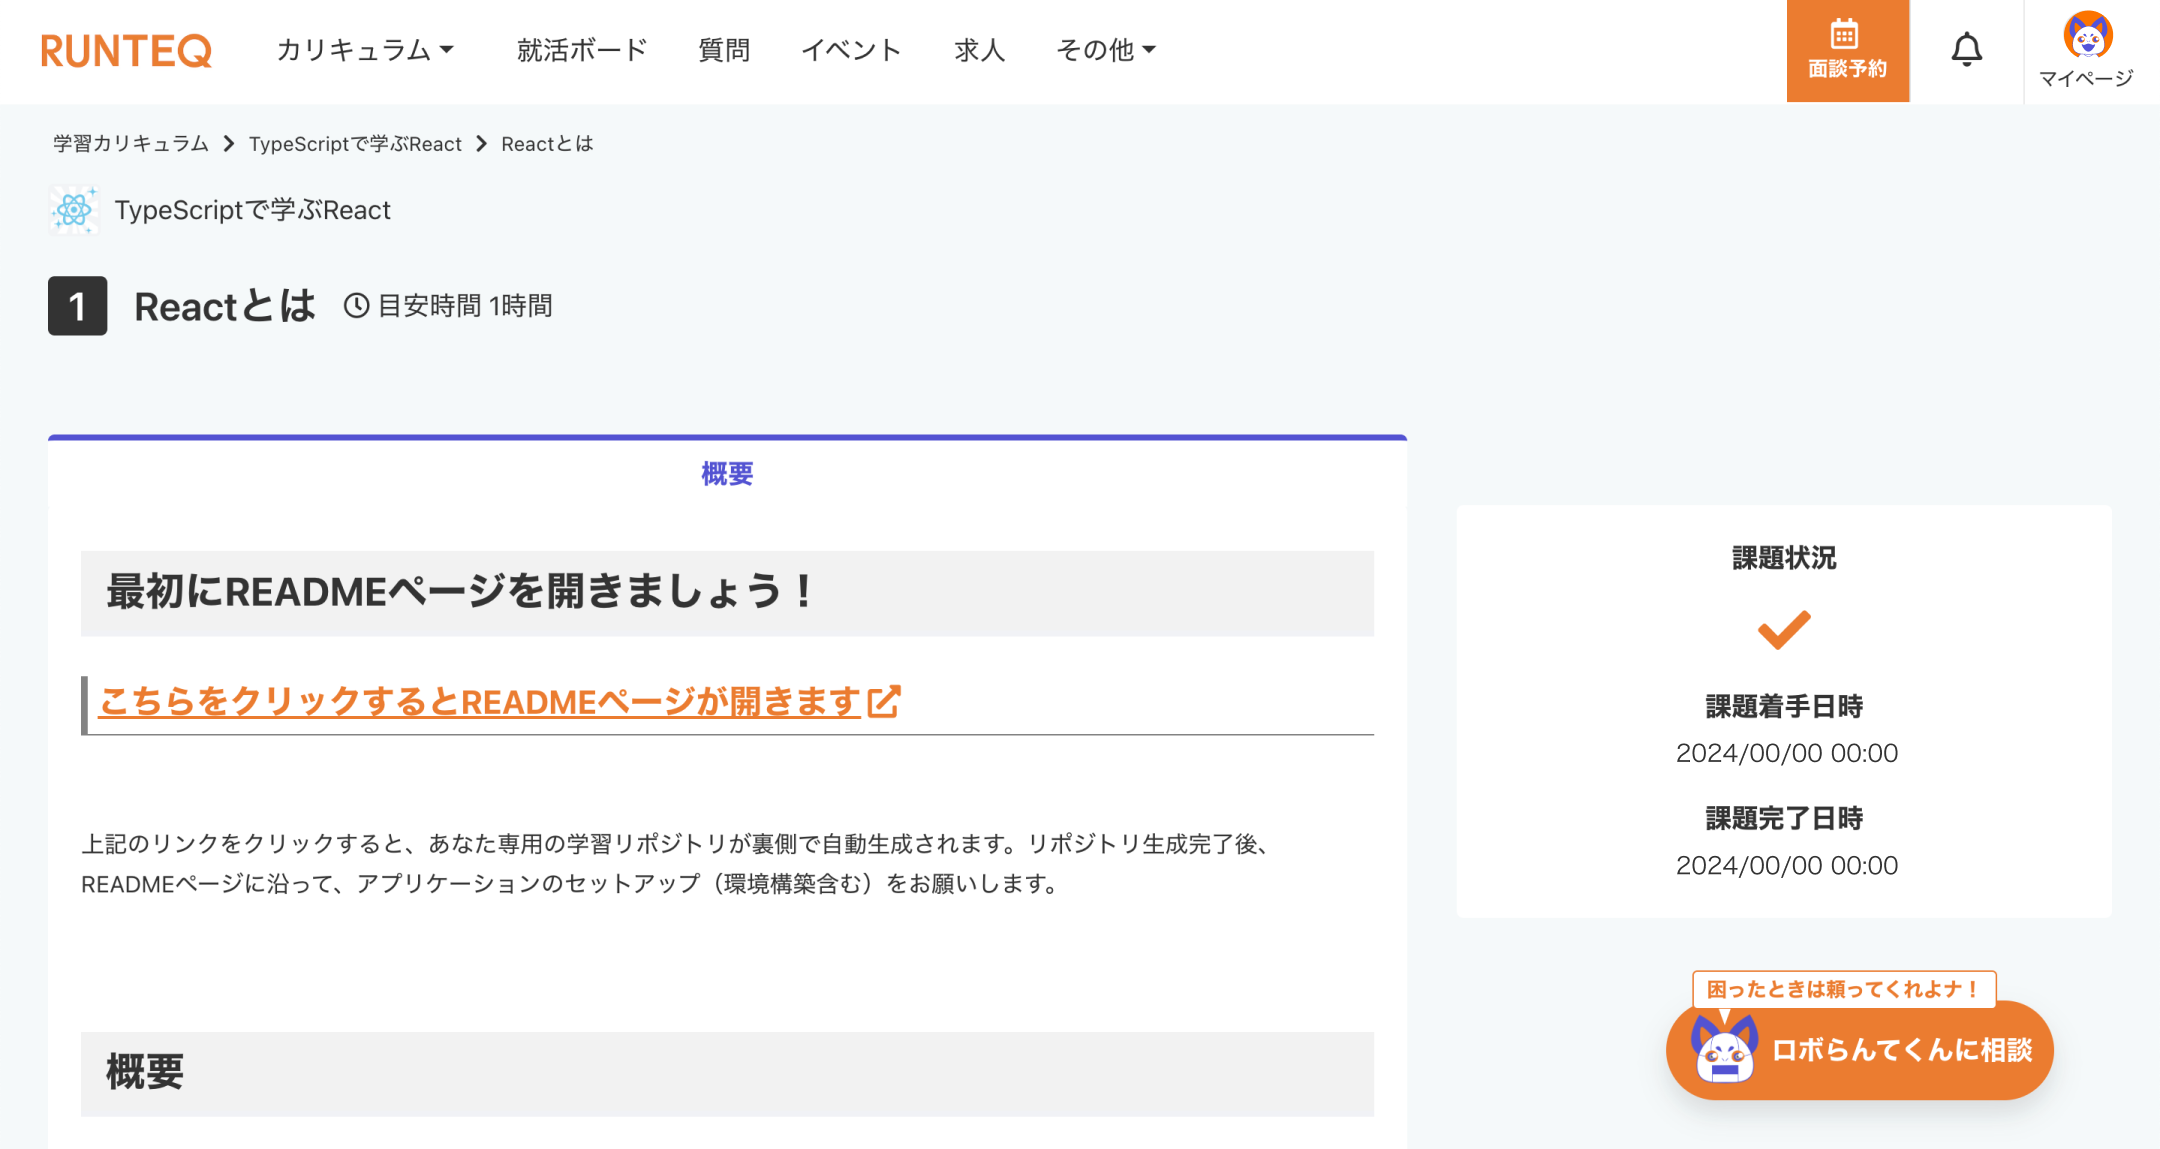Select the 概要 tab
The width and height of the screenshot is (2160, 1149).
[727, 474]
